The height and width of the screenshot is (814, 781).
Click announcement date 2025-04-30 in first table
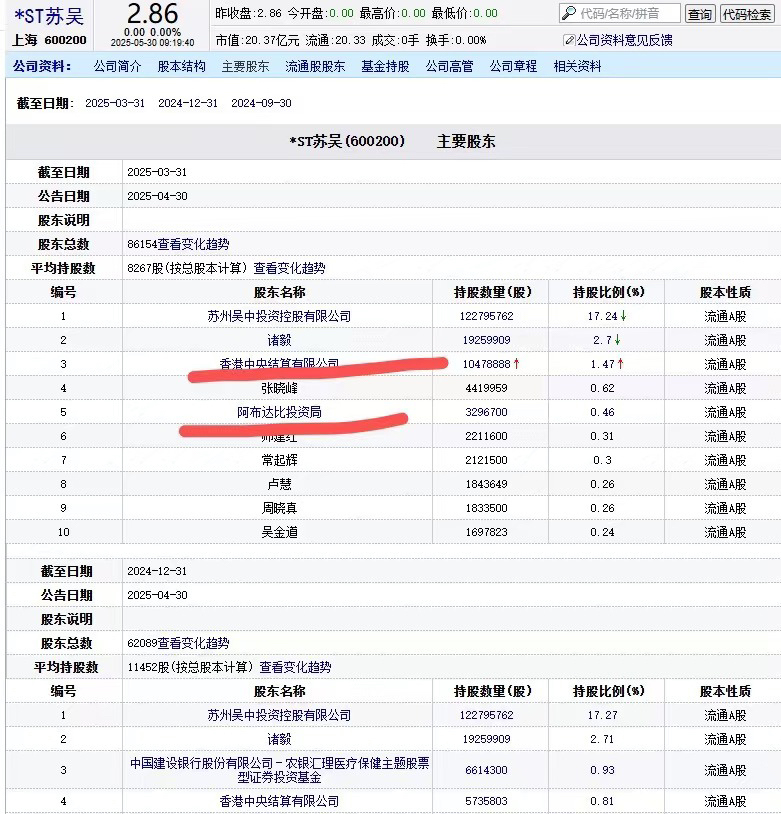tap(157, 196)
